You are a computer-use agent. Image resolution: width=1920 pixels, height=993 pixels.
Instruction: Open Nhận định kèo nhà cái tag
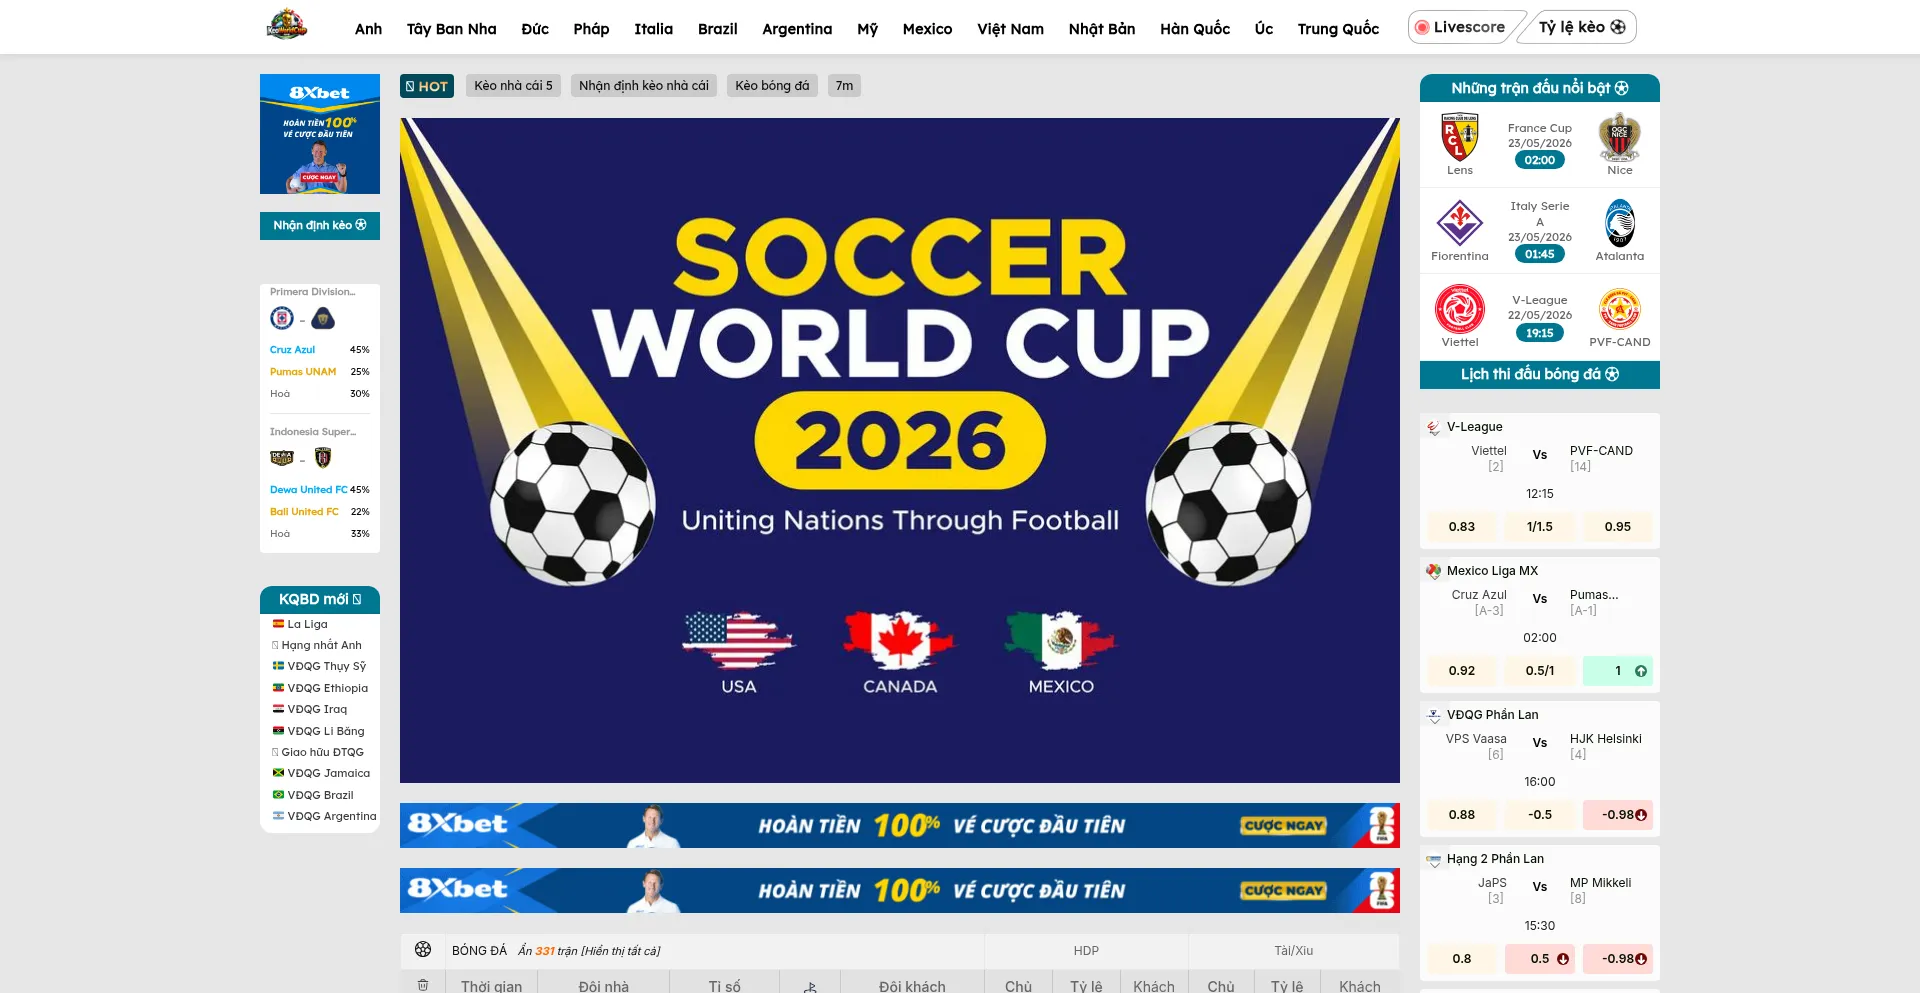[644, 86]
